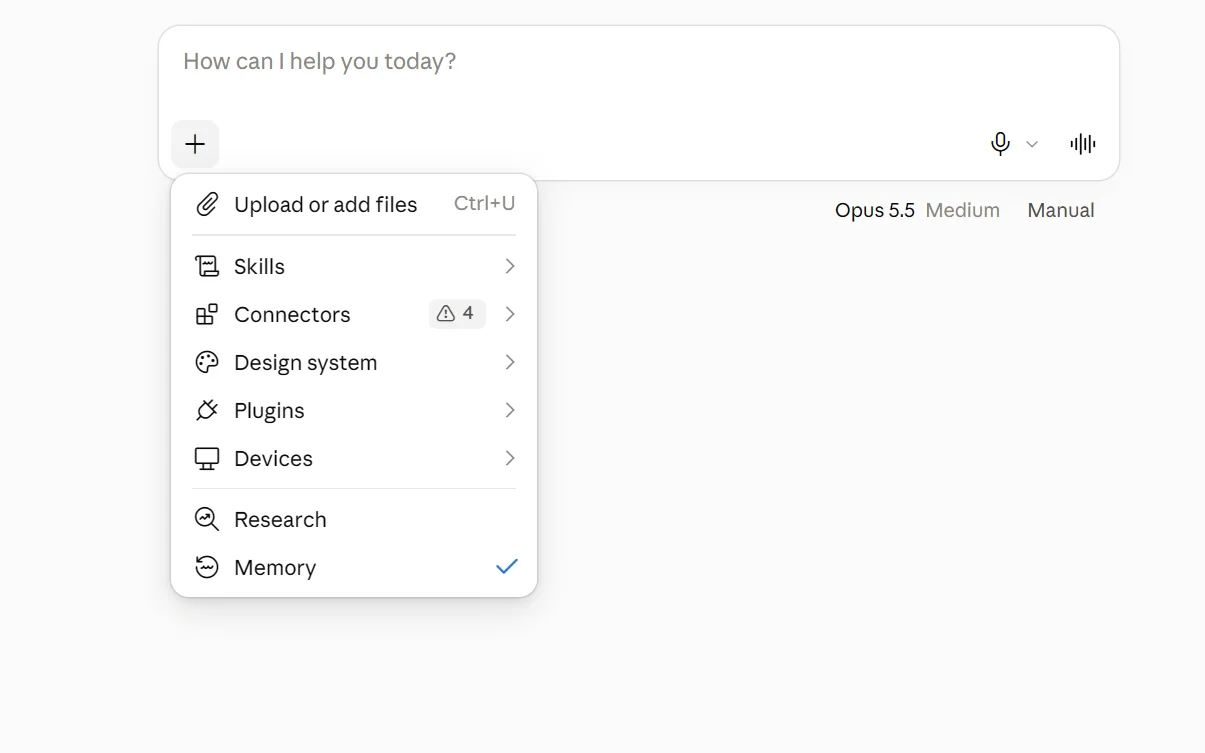
Task: Click the plus button in the prompt box
Action: (x=195, y=144)
